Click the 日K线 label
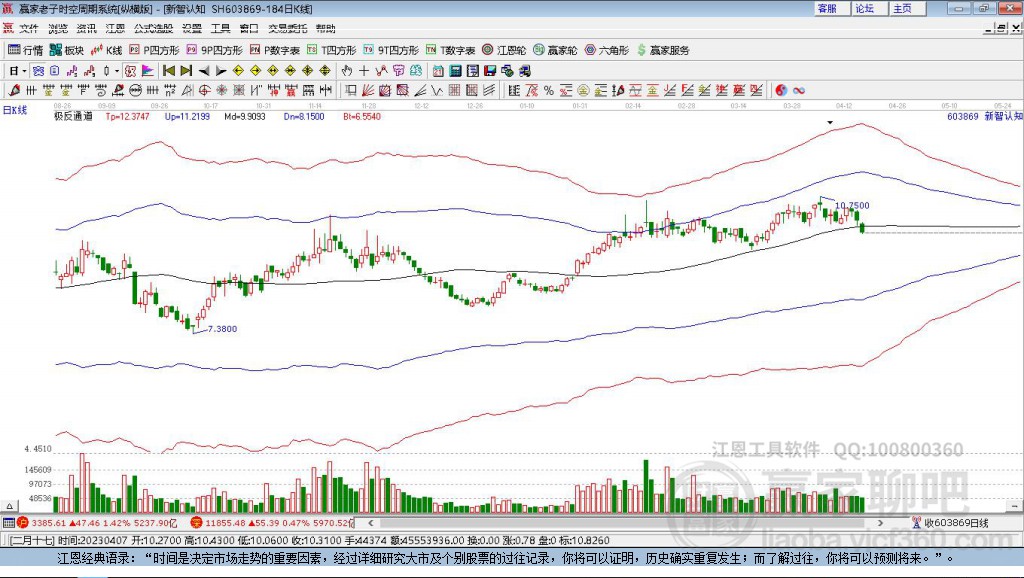This screenshot has width=1024, height=578. coord(15,110)
